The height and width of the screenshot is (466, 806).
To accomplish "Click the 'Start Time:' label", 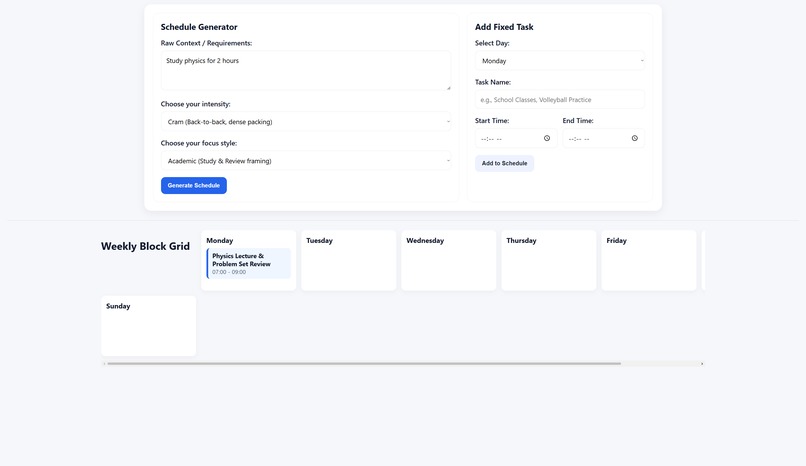I will (x=492, y=121).
